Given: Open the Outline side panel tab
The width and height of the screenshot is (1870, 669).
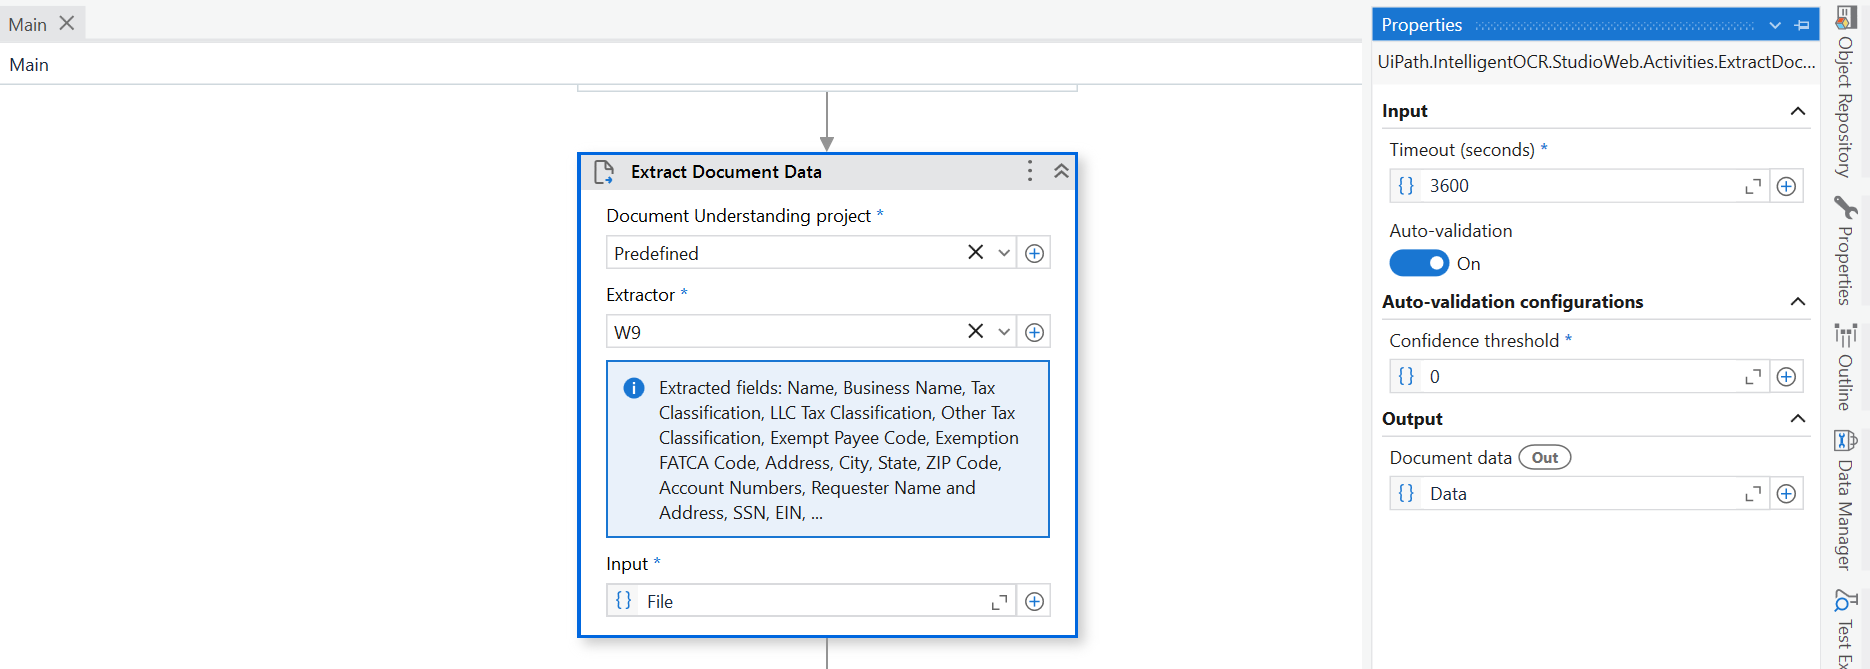Looking at the screenshot, I should click(x=1845, y=368).
